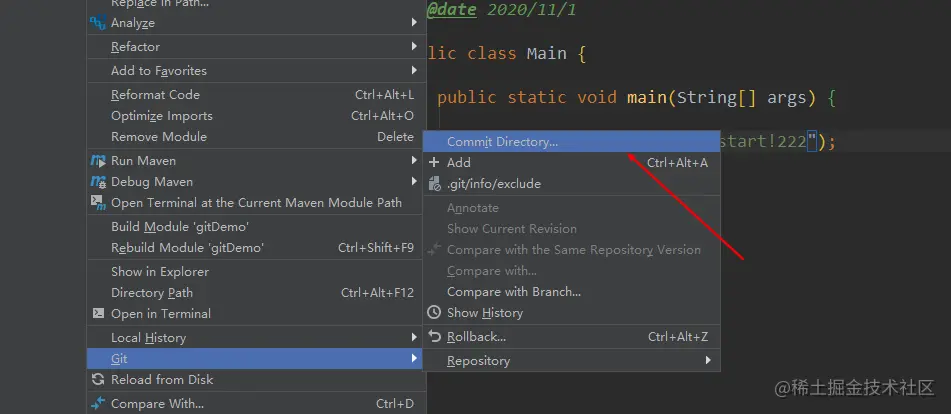Select Commit Directory... in the Git submenu

(571, 142)
